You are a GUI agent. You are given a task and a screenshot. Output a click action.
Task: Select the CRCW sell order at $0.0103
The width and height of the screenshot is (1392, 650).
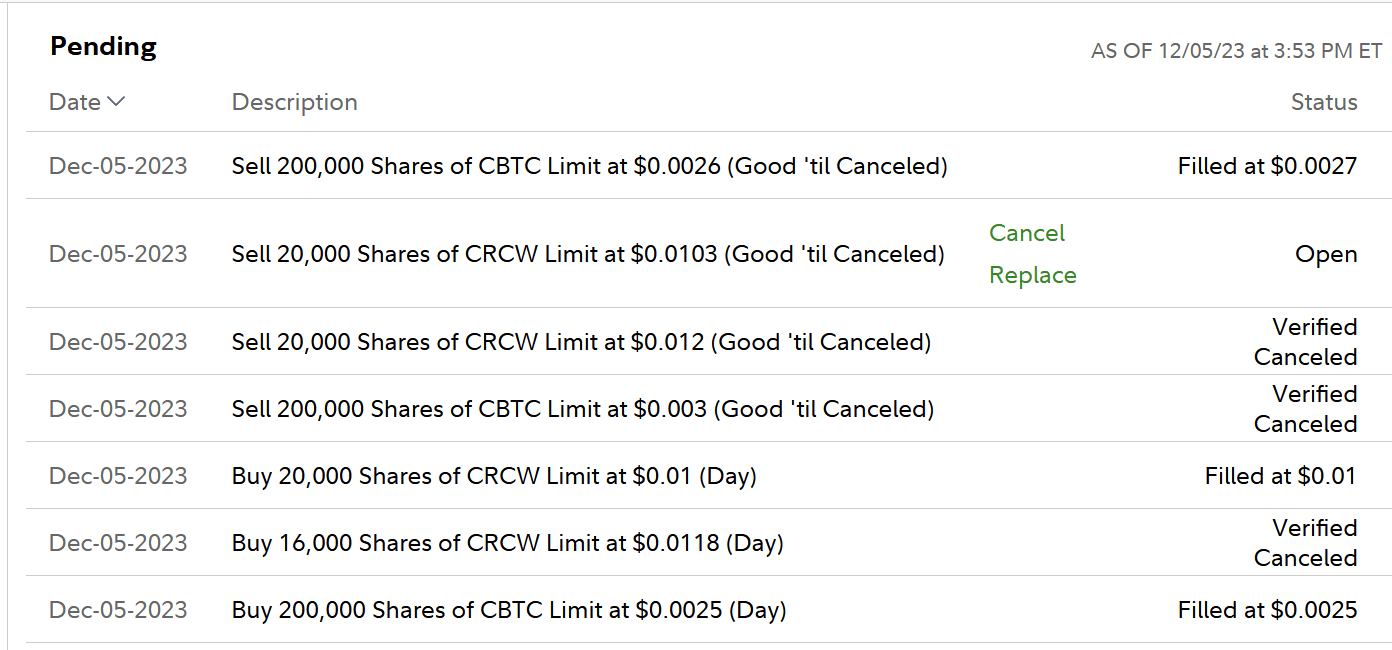tap(588, 254)
